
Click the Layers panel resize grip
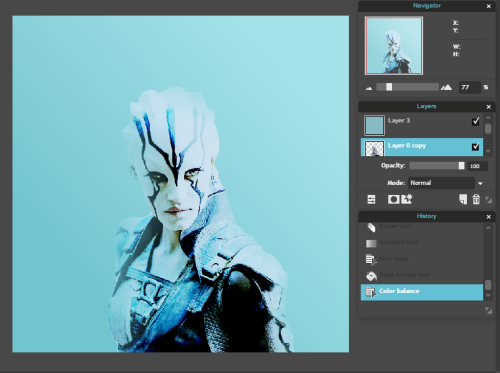pos(489,200)
